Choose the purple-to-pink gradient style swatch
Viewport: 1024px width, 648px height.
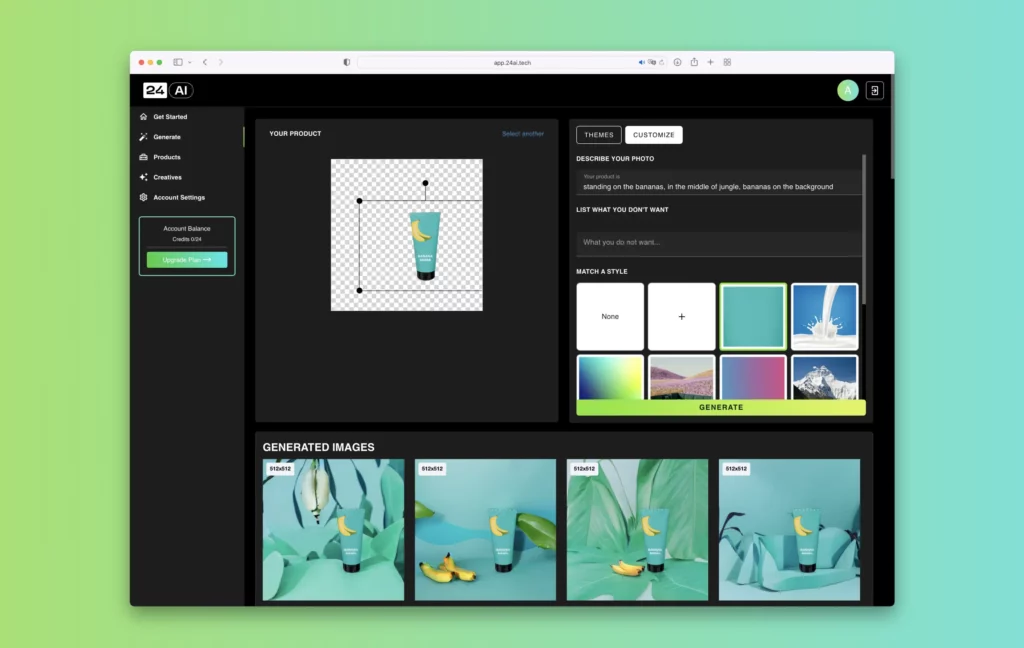point(753,377)
